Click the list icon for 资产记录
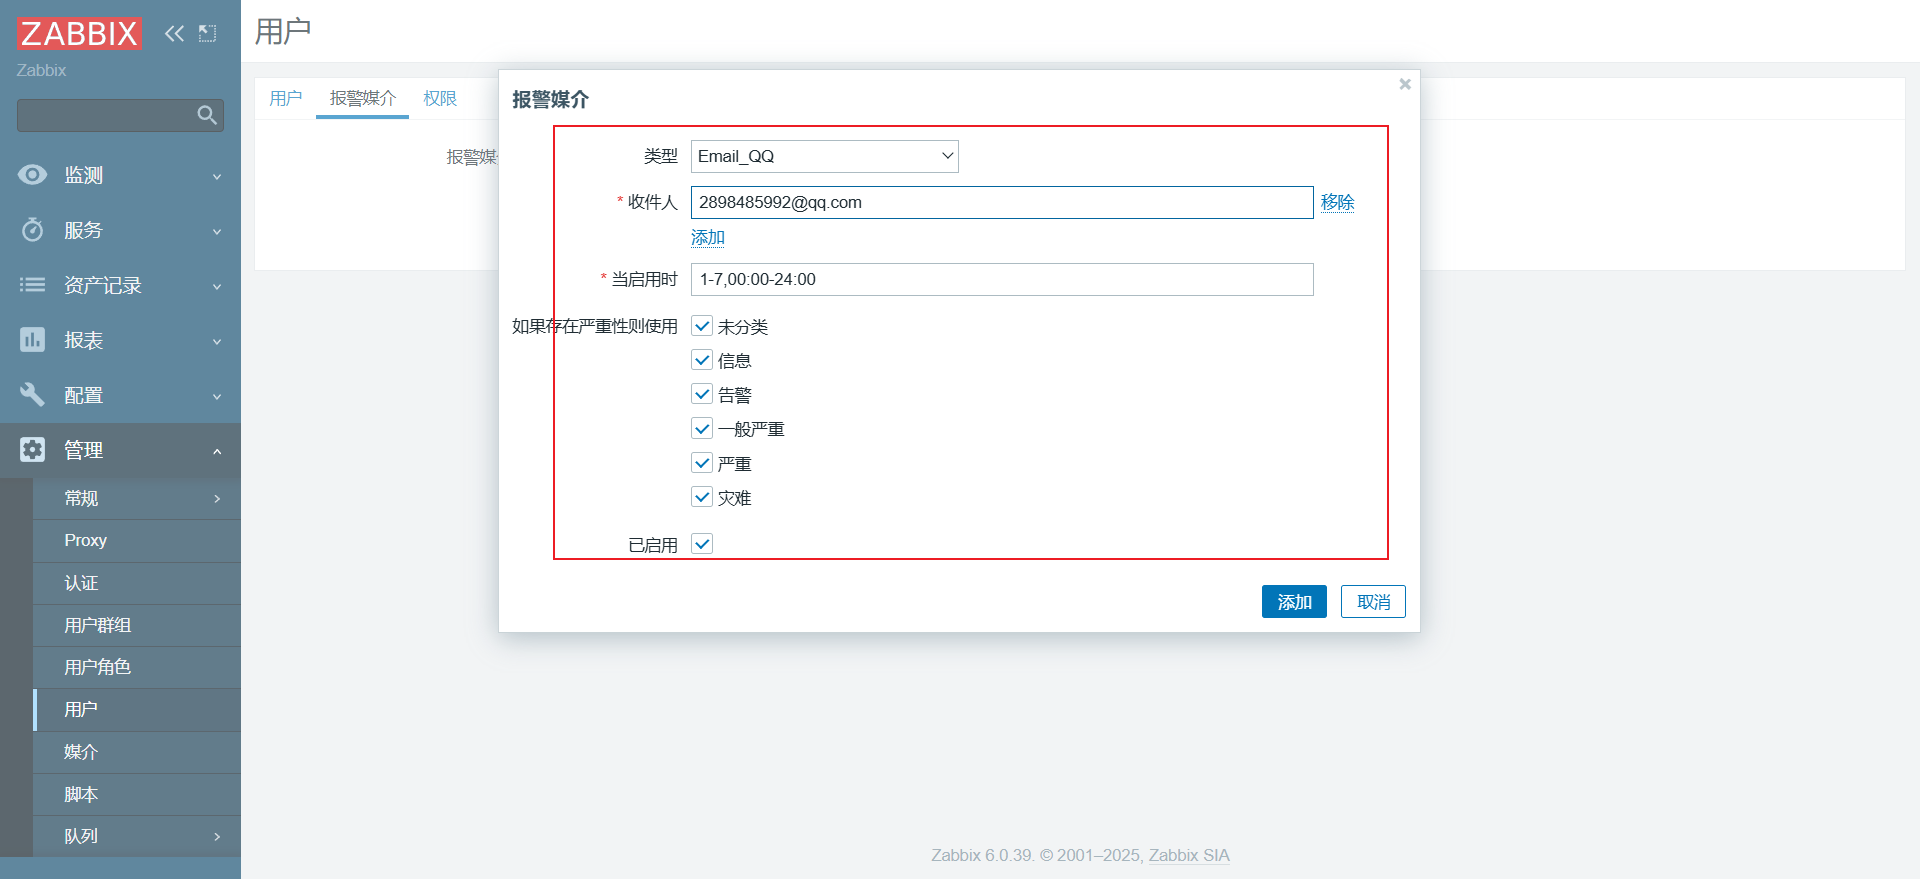 click(32, 285)
